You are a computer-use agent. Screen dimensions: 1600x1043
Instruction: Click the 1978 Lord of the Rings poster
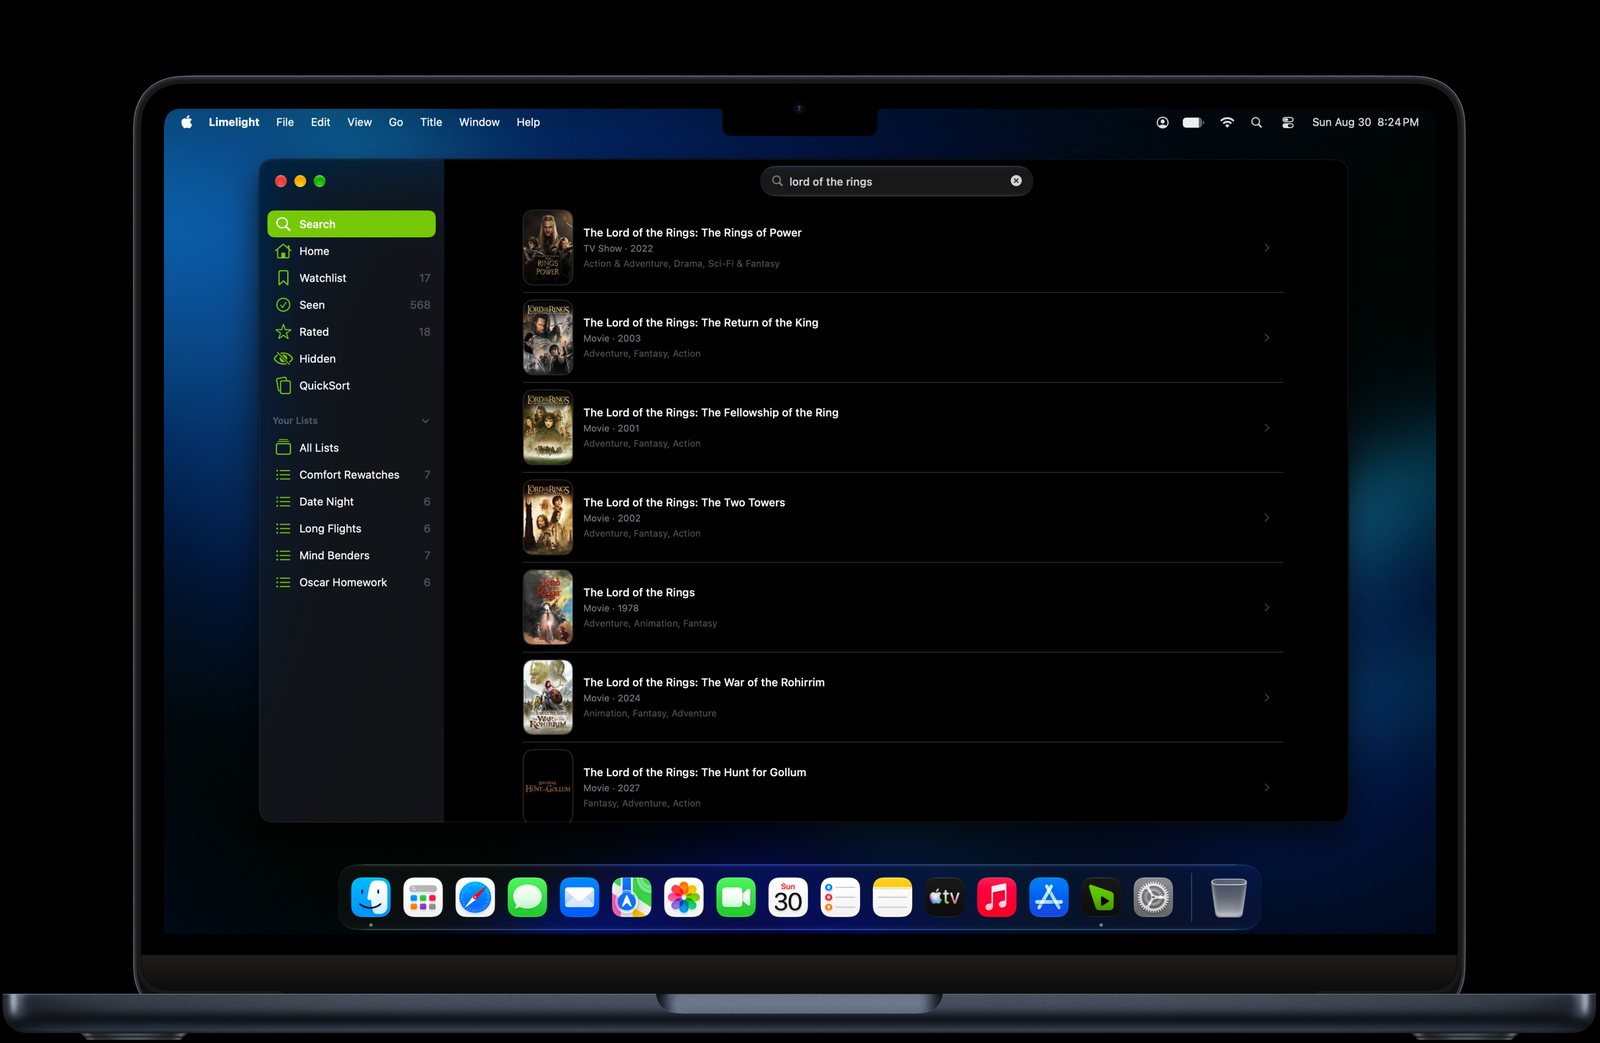[548, 608]
